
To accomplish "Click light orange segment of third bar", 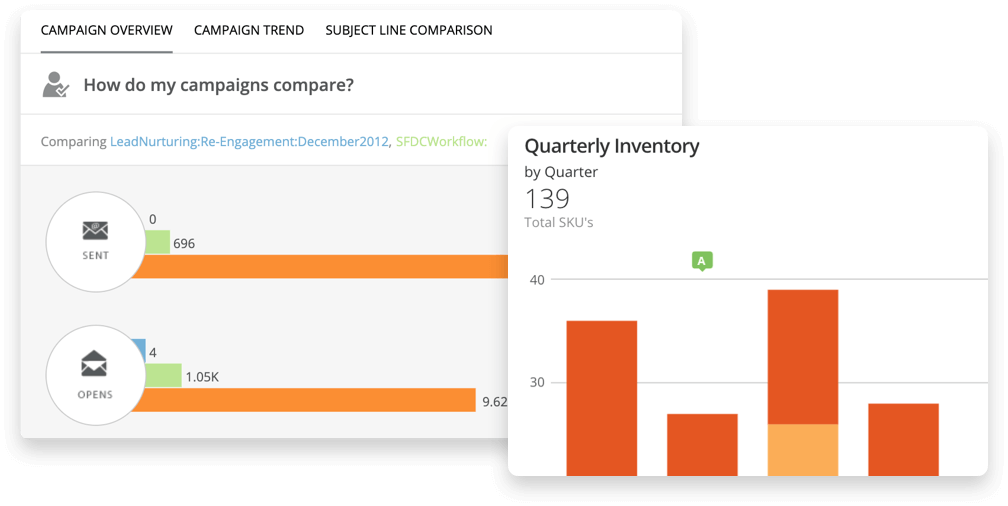I will pos(802,449).
